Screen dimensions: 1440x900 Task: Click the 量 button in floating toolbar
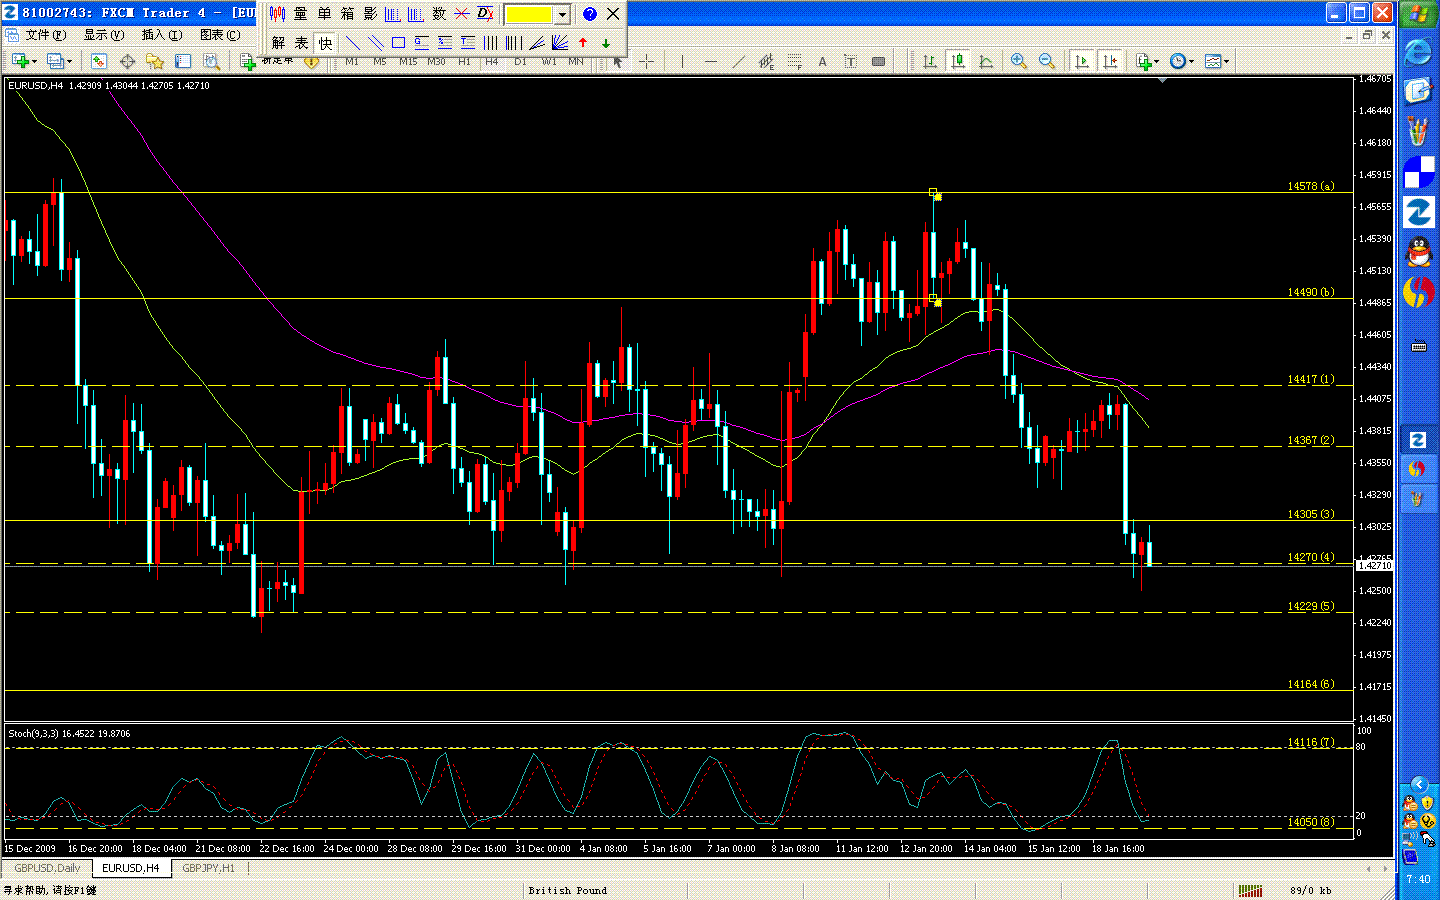coord(301,14)
